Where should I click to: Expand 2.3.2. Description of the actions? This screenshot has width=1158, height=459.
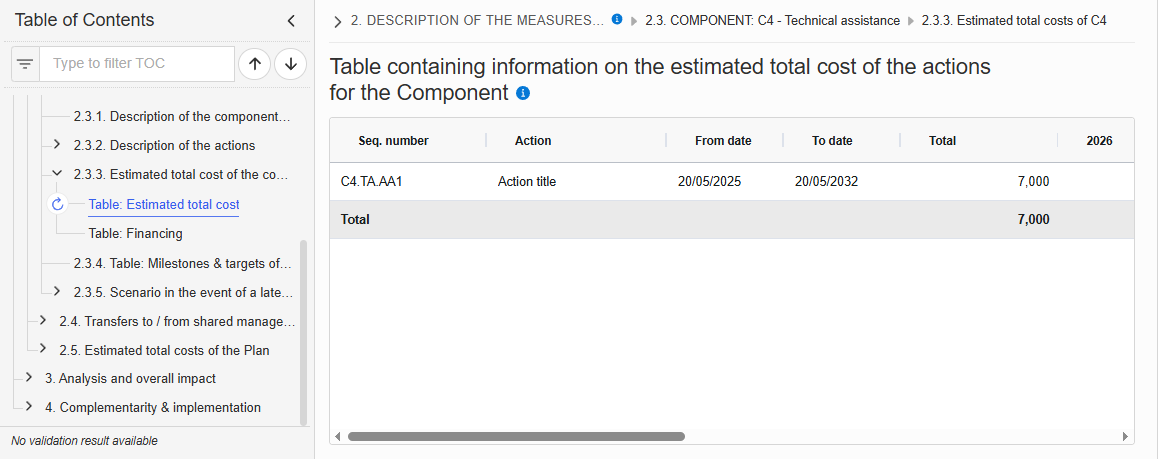coord(57,145)
